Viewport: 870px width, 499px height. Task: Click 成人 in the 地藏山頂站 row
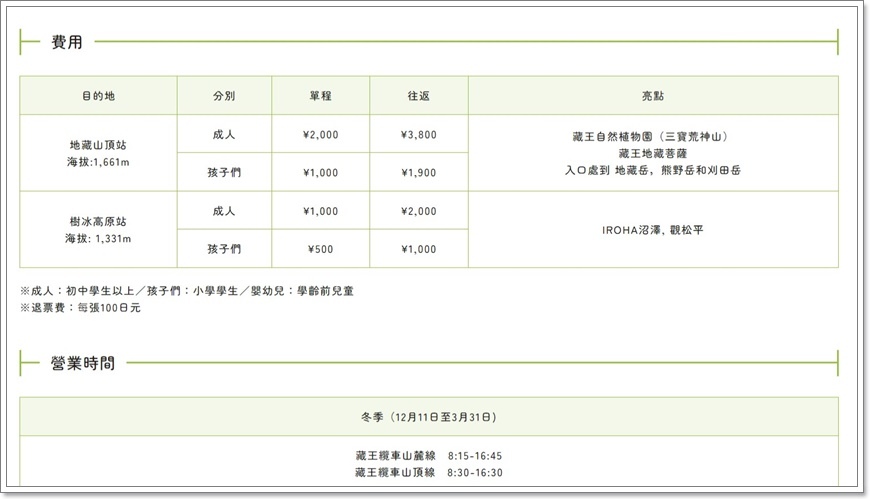coord(224,134)
